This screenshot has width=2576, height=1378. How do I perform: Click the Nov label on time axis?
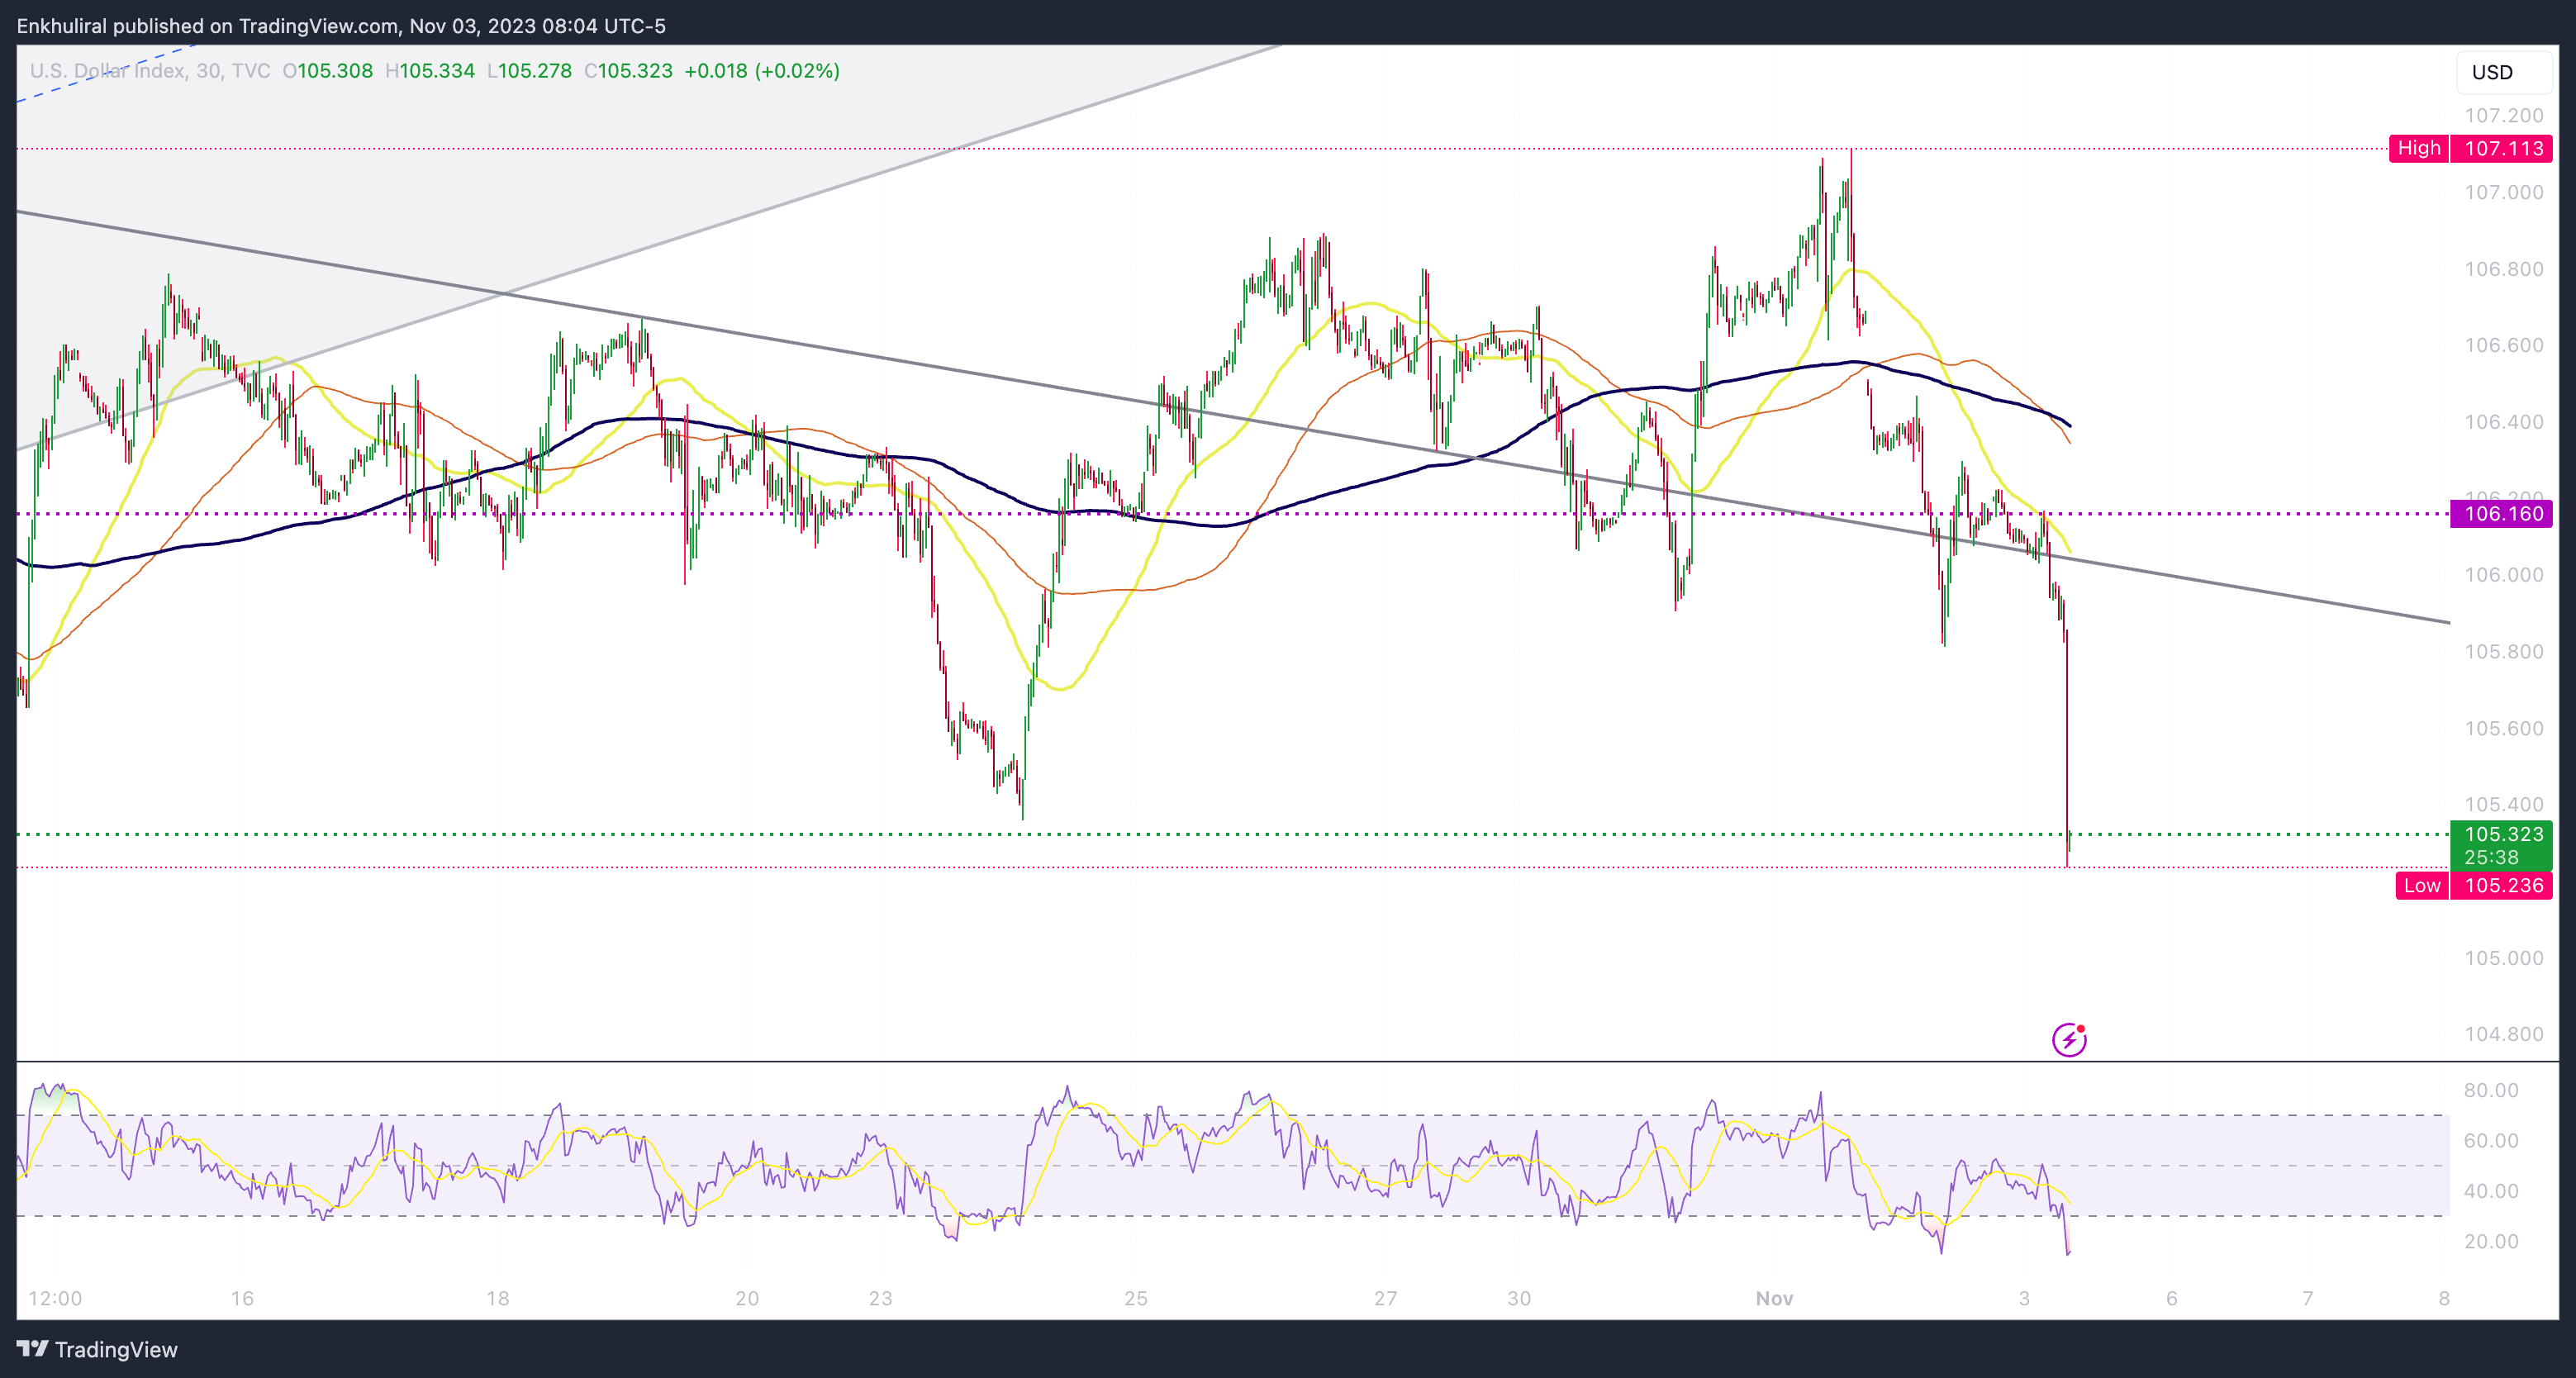point(1774,1298)
